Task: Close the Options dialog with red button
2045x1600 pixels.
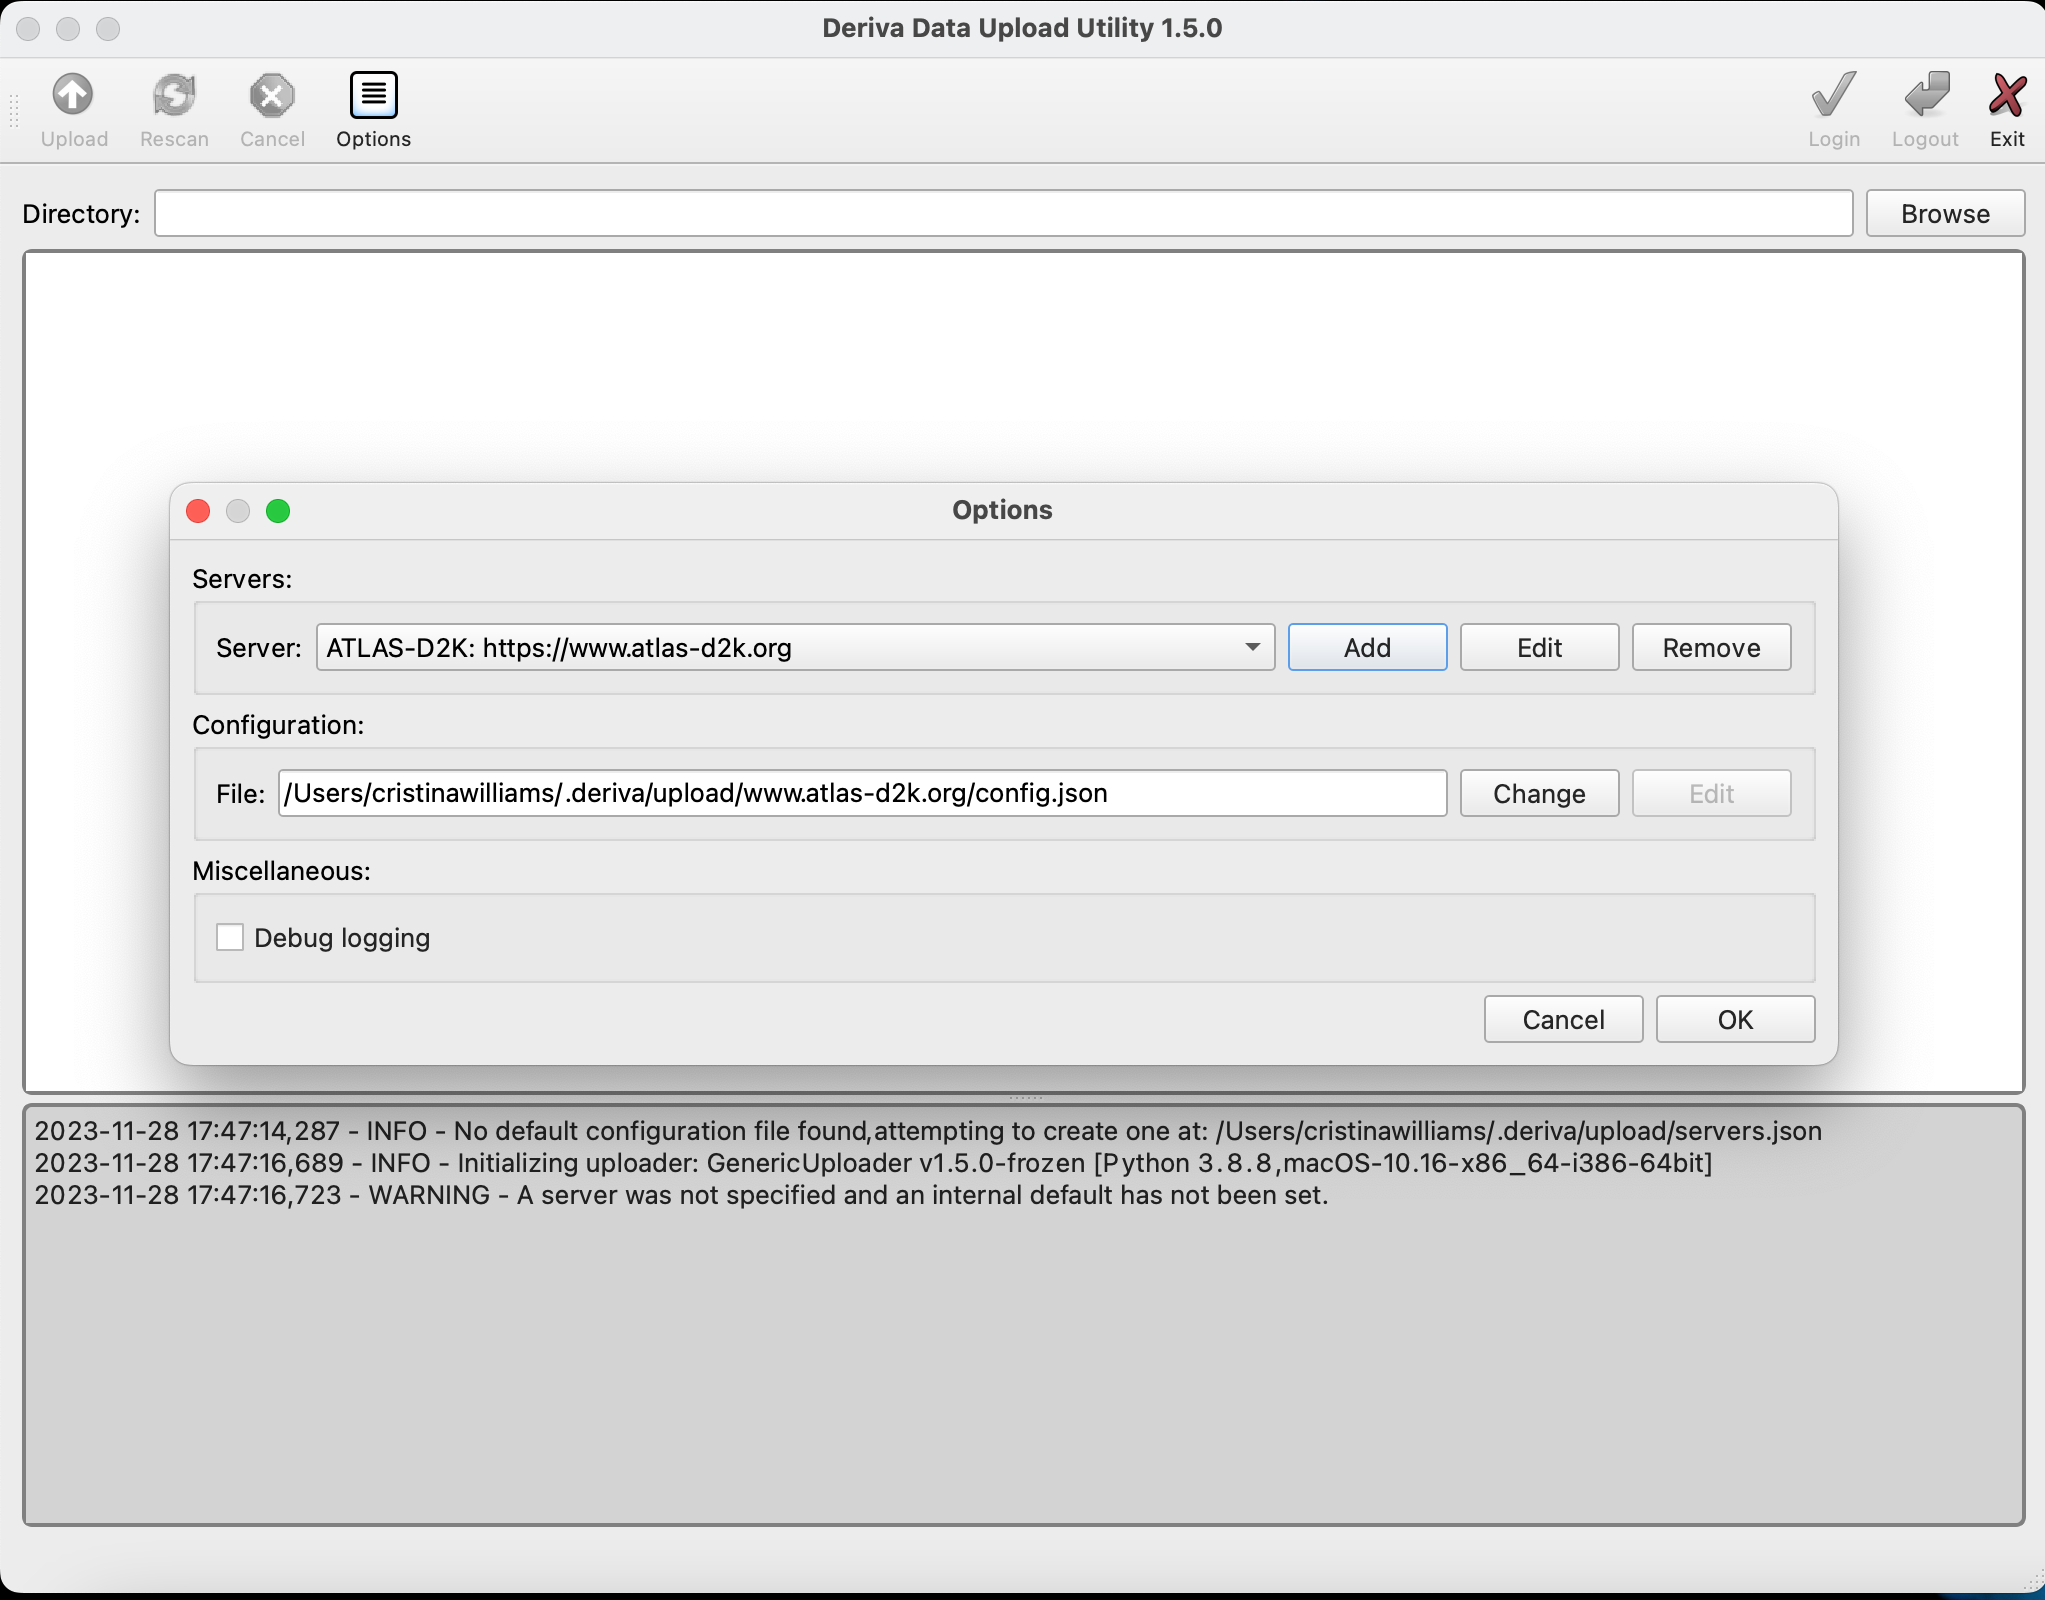Action: [198, 511]
